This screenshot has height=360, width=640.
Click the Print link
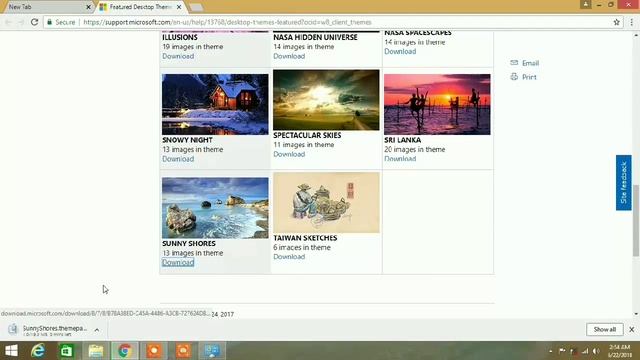pyautogui.click(x=529, y=77)
